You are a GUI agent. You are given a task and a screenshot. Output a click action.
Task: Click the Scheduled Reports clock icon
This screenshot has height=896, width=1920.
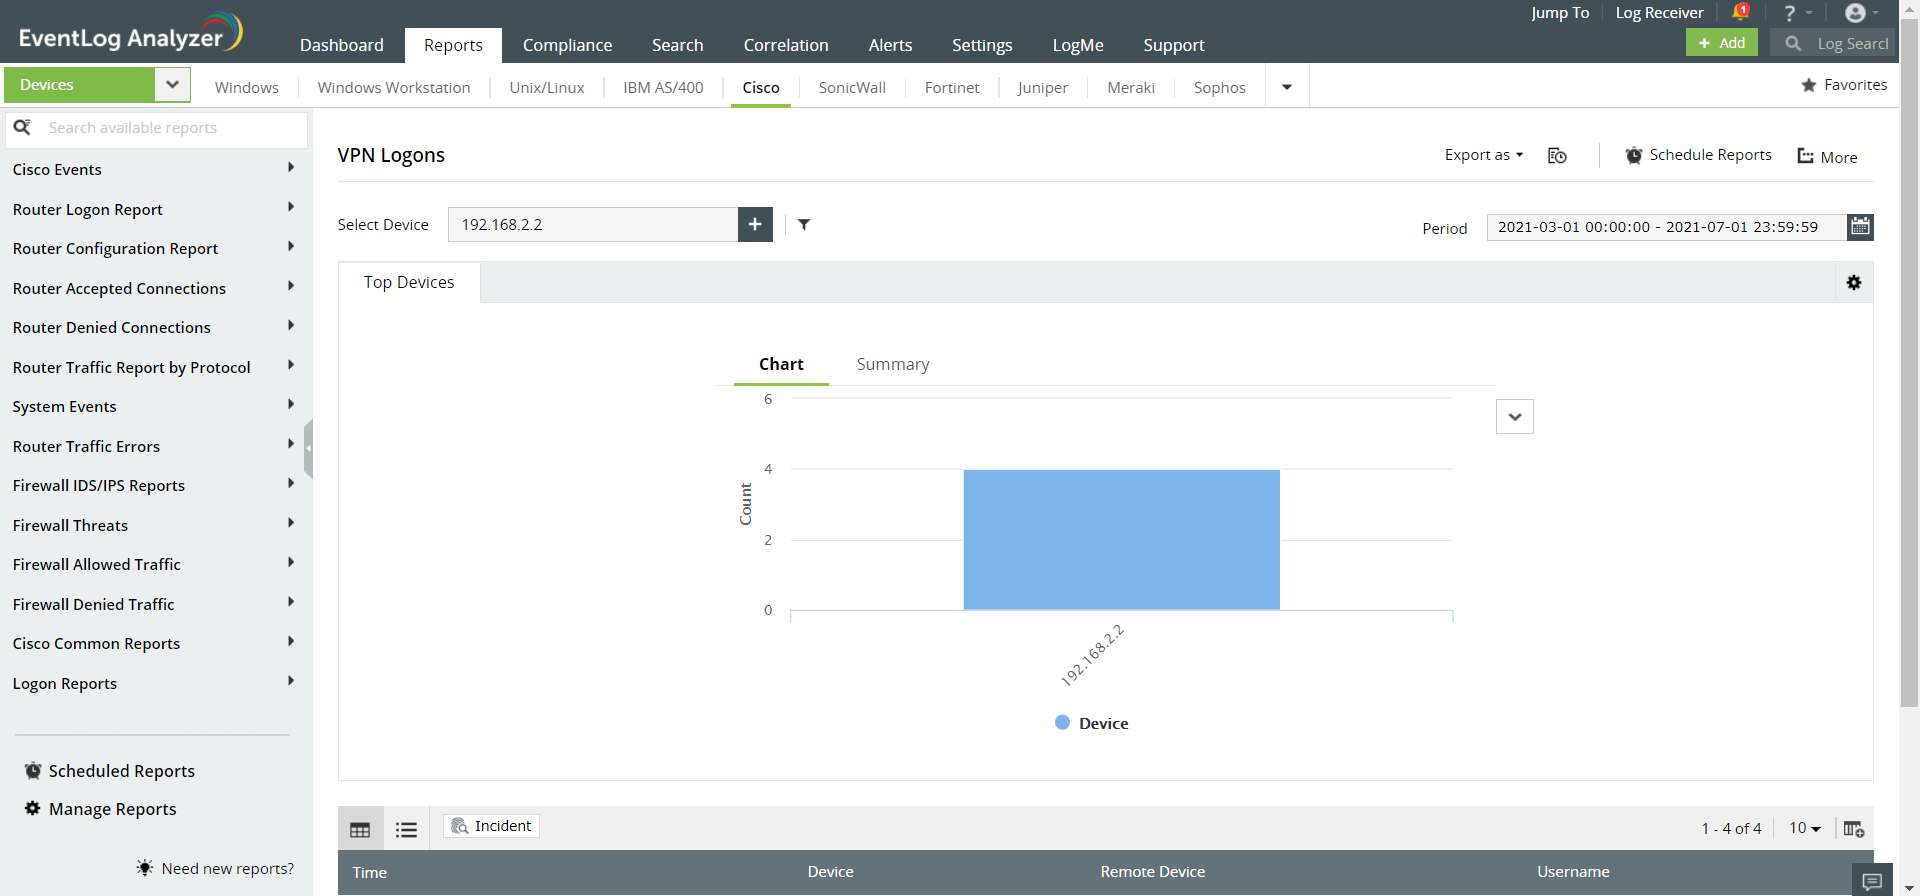tap(33, 770)
